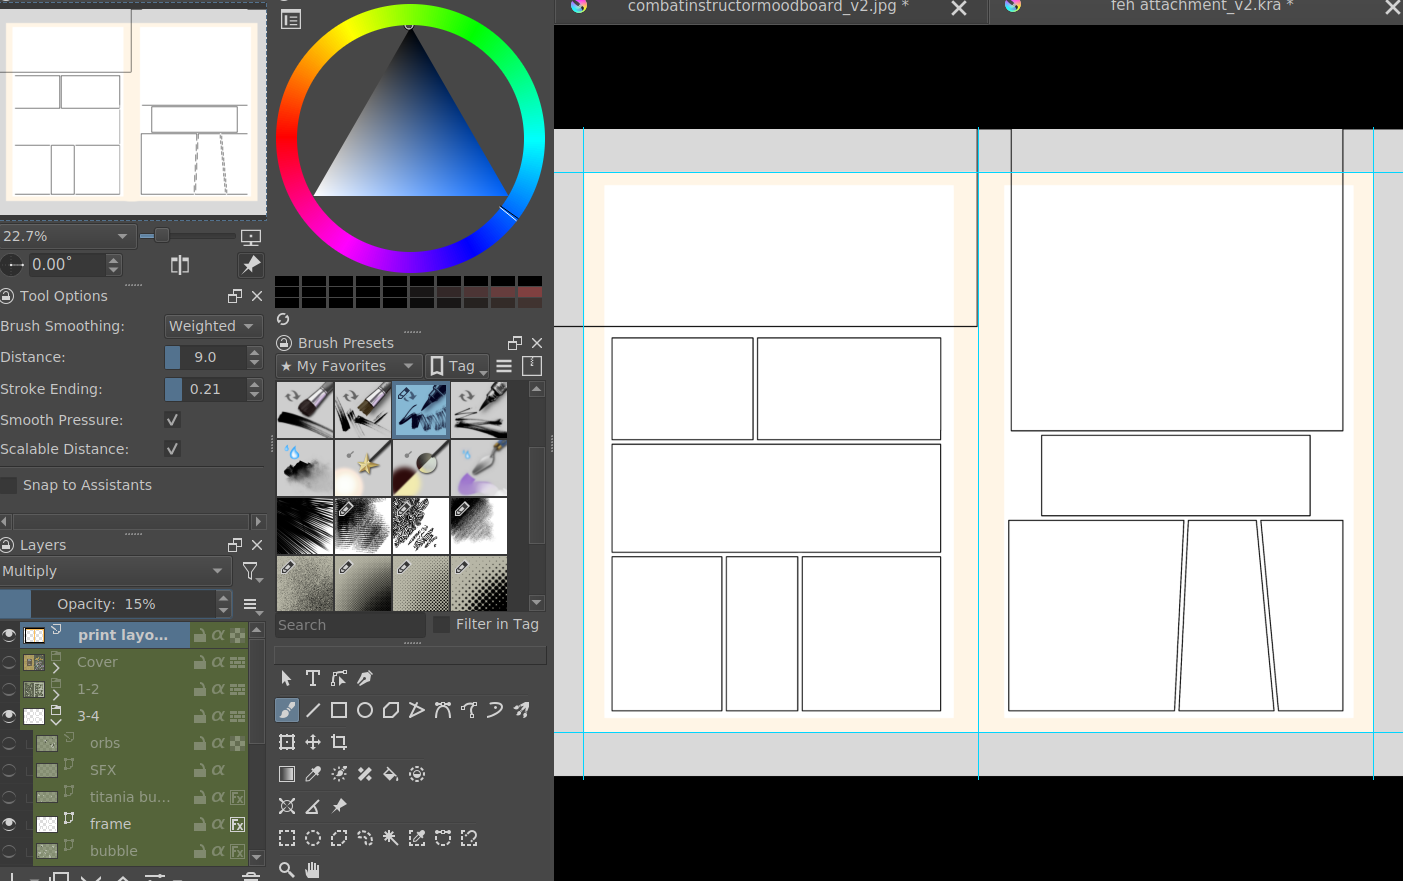The image size is (1403, 881).
Task: Open the Multiply blending mode dropdown
Action: (x=114, y=571)
